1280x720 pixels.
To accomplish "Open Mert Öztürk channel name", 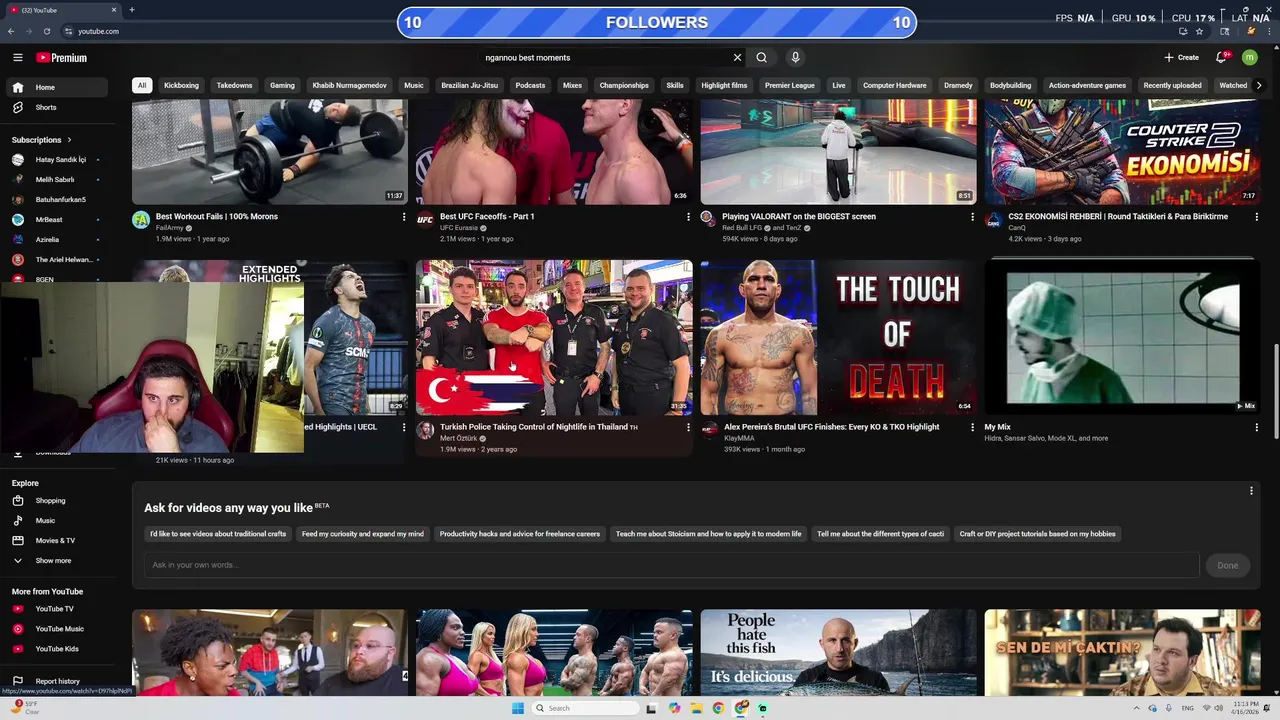I will pyautogui.click(x=458, y=439).
